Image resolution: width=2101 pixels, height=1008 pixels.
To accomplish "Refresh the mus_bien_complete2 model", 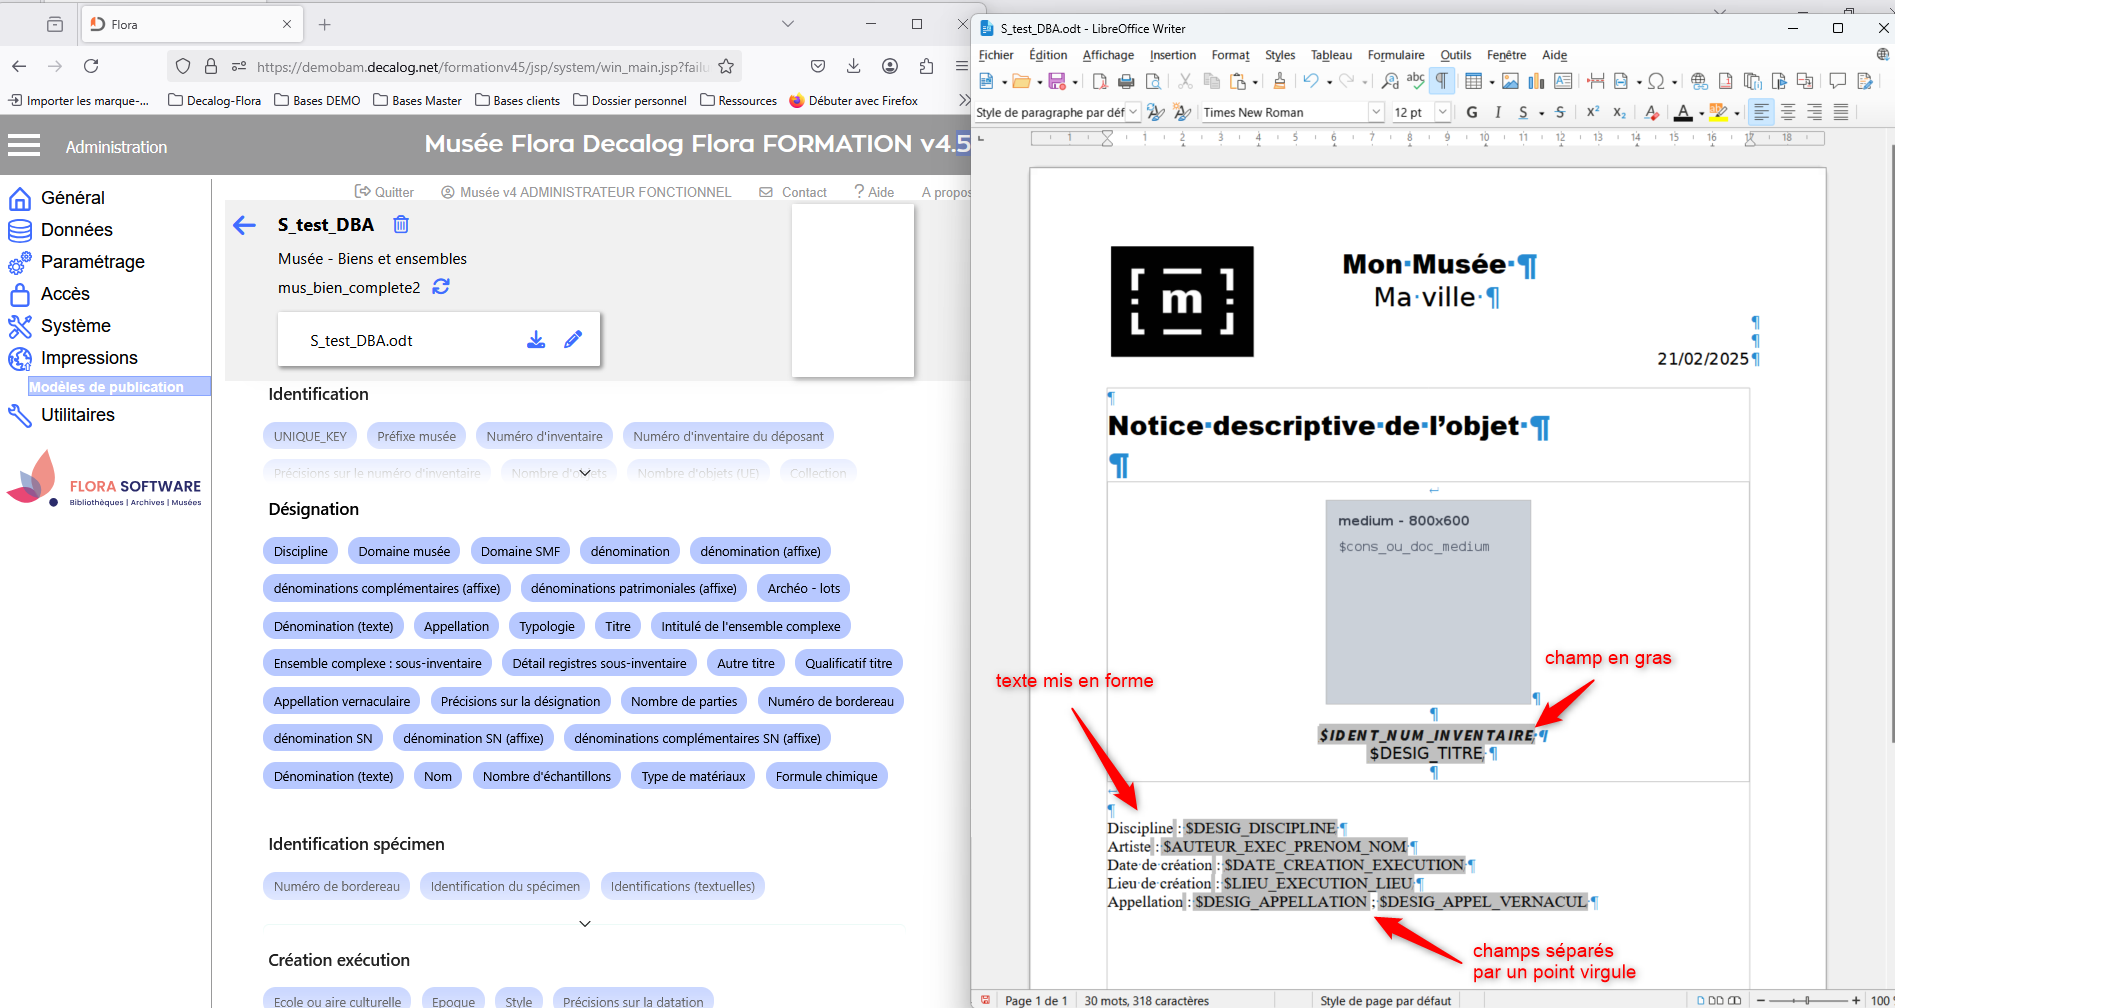I will pos(441,287).
